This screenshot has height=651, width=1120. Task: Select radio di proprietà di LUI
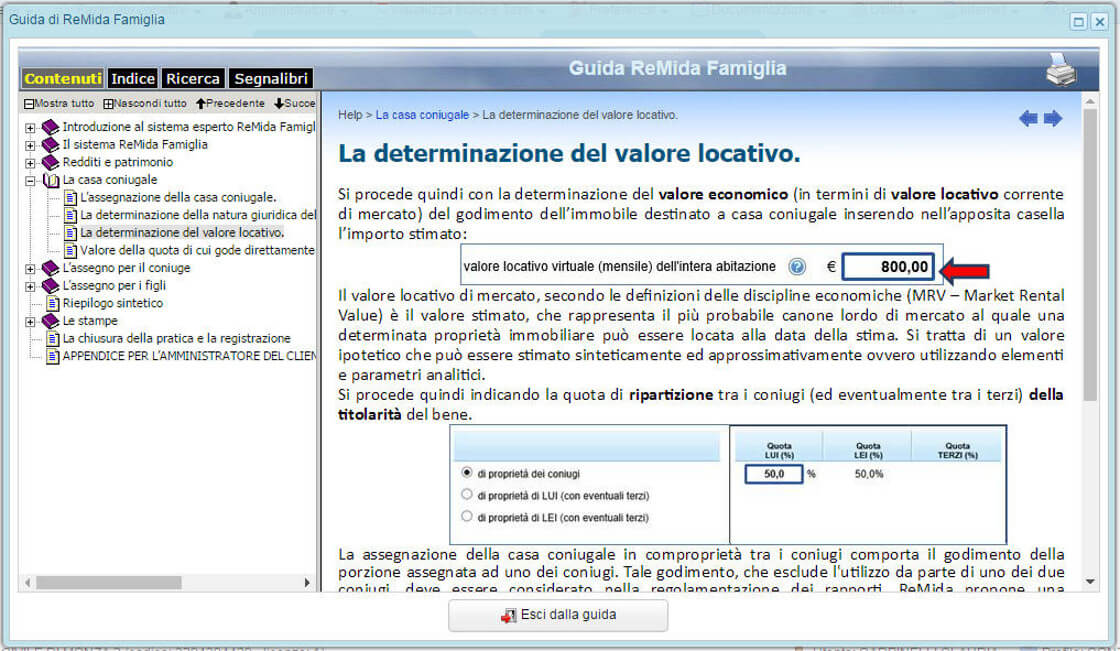pyautogui.click(x=466, y=494)
